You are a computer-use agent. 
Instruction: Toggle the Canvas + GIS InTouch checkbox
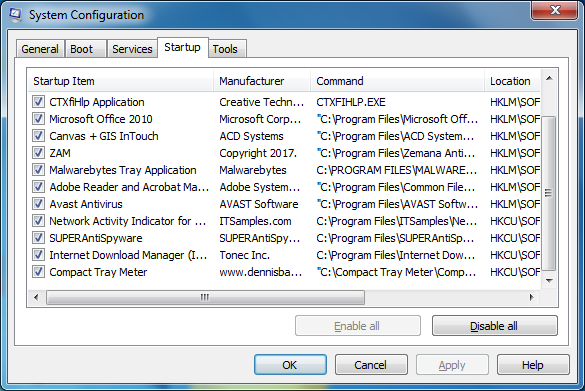tap(38, 136)
